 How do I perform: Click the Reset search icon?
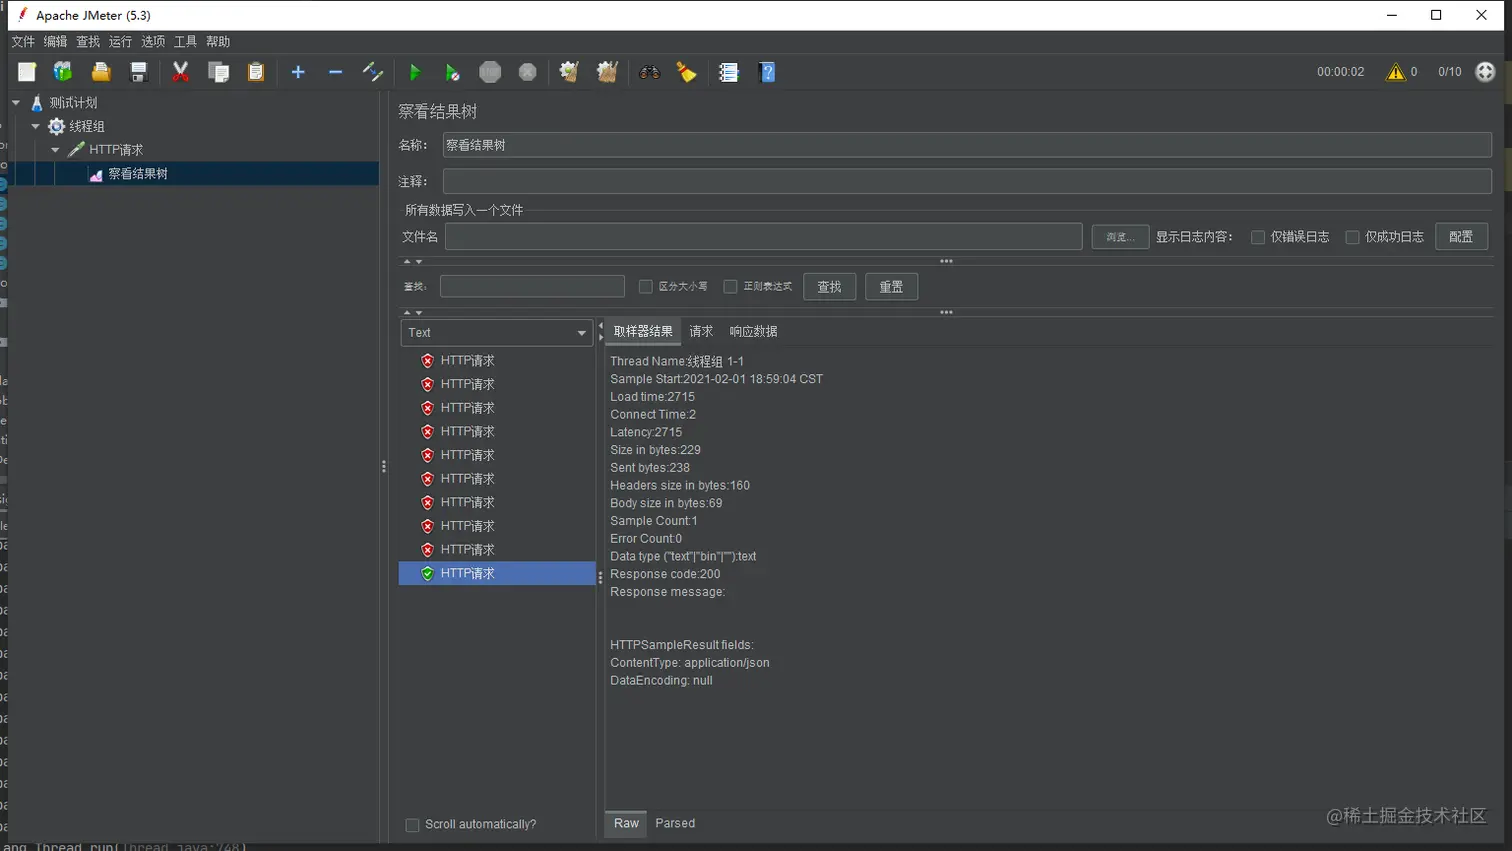[x=687, y=72]
